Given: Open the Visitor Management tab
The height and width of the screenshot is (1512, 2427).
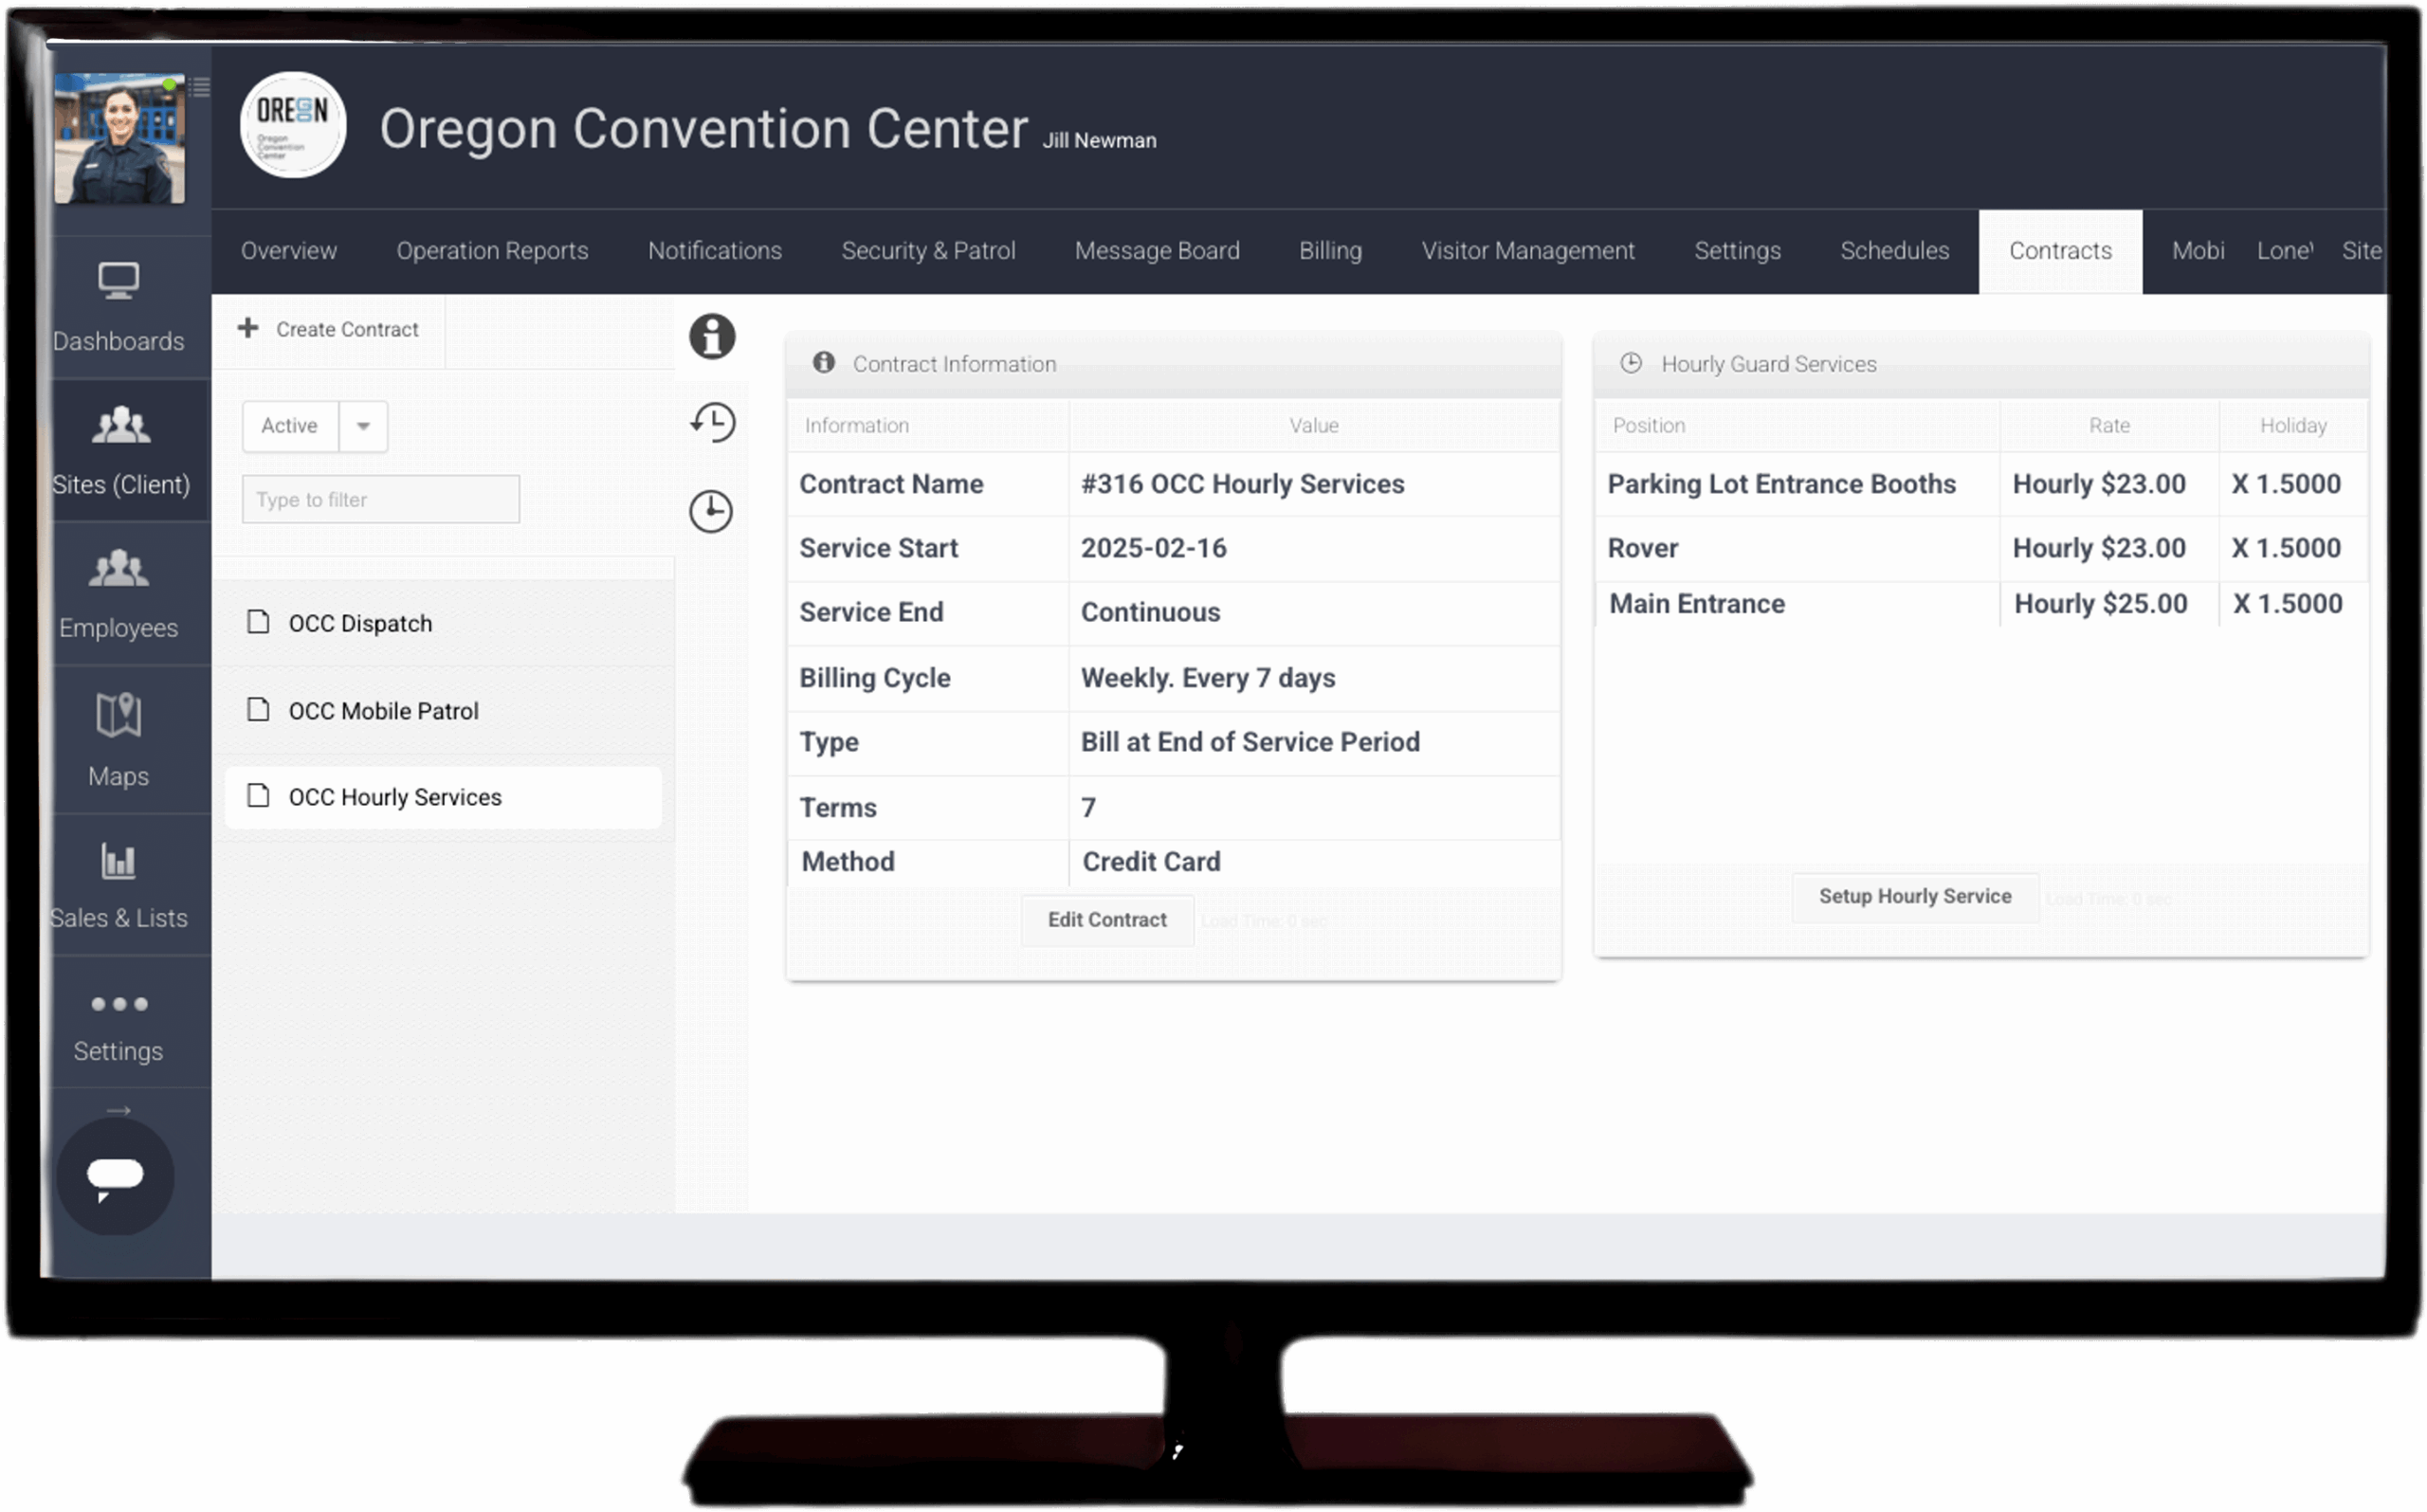Looking at the screenshot, I should (x=1528, y=251).
